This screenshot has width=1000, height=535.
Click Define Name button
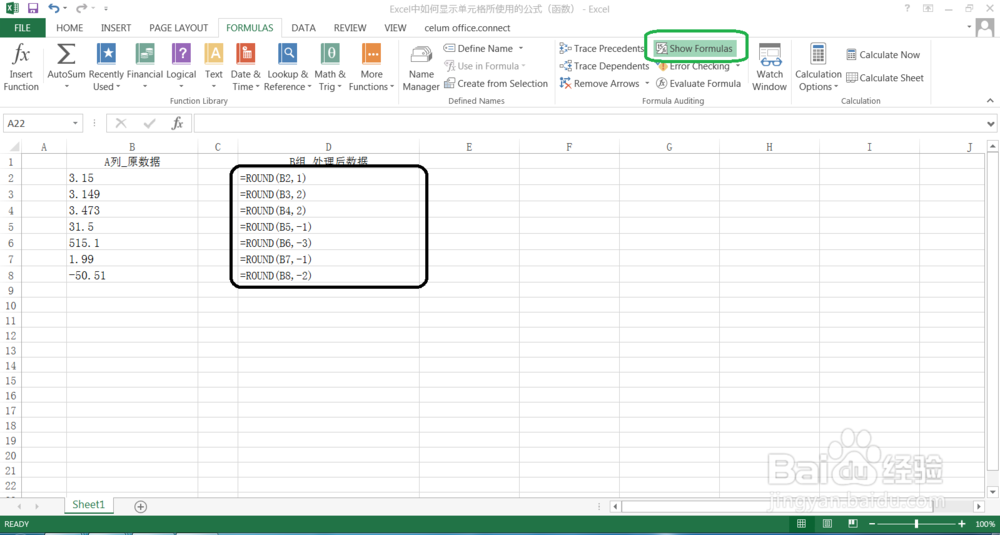478,48
